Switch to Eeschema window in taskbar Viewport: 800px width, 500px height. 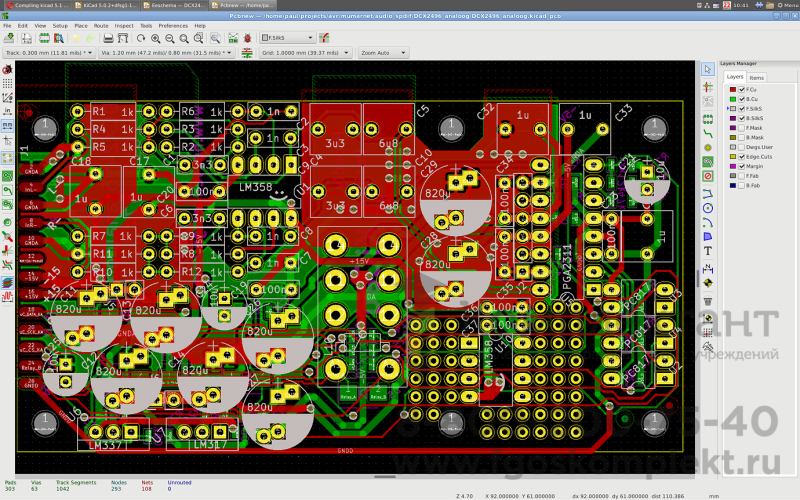pos(173,5)
